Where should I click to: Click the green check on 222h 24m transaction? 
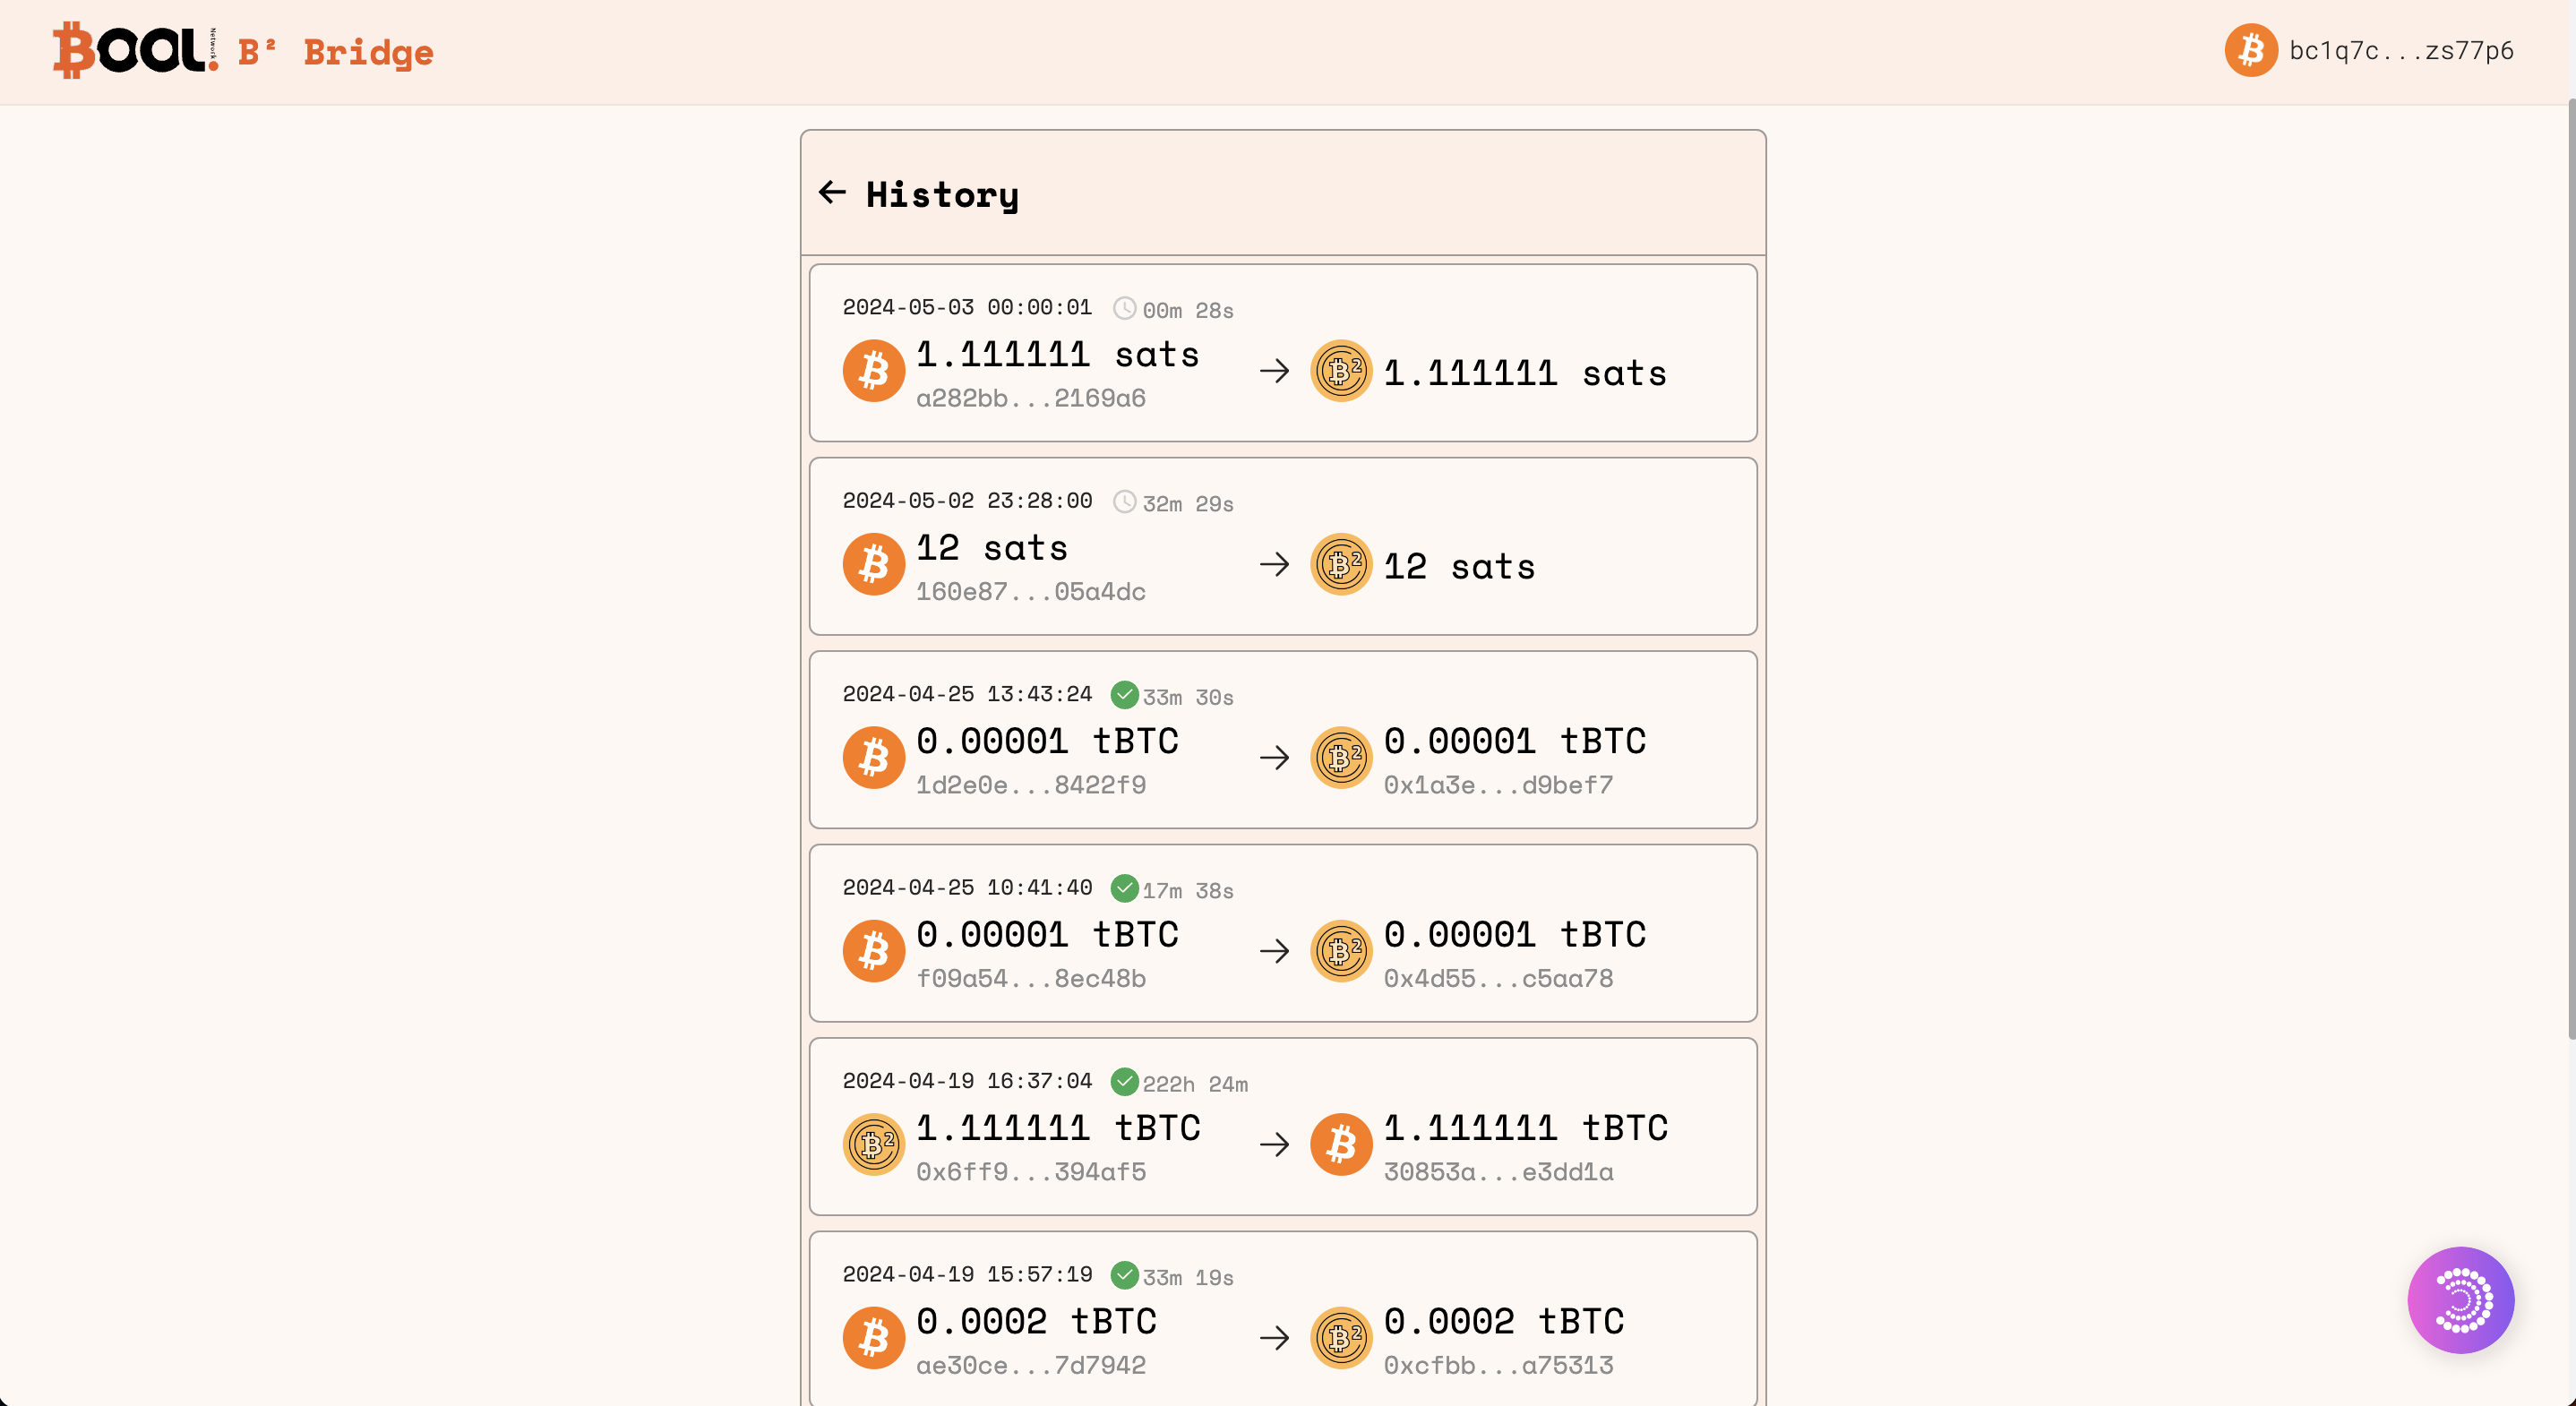click(x=1124, y=1081)
